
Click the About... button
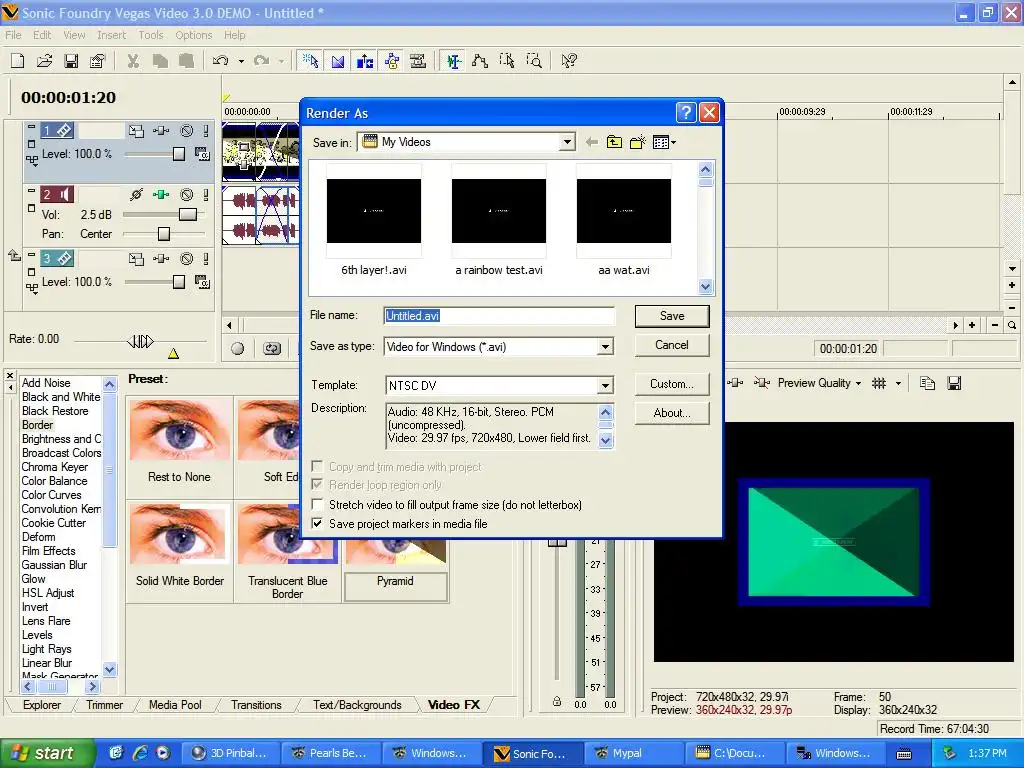pos(672,413)
